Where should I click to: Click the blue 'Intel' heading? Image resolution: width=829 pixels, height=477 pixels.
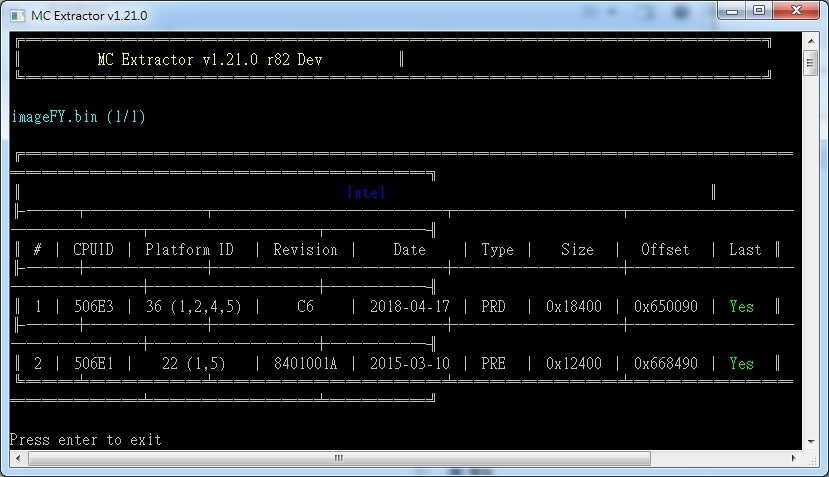[366, 192]
